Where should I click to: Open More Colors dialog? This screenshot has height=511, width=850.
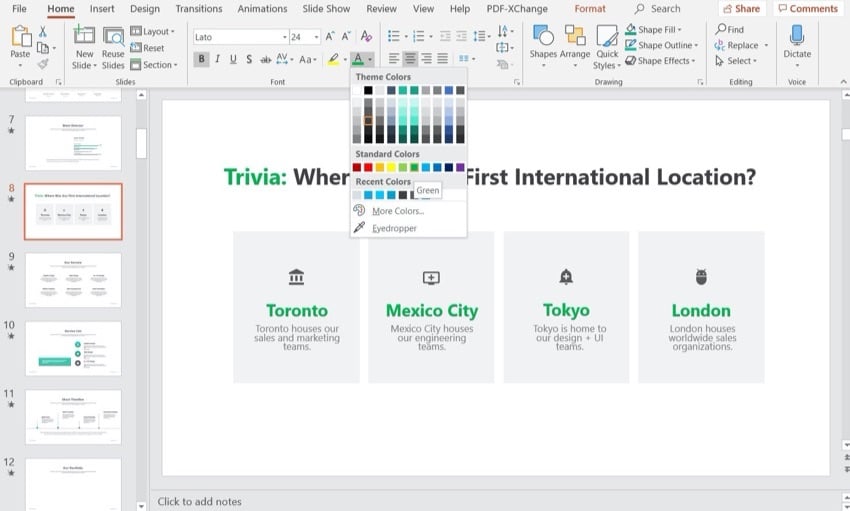[397, 211]
